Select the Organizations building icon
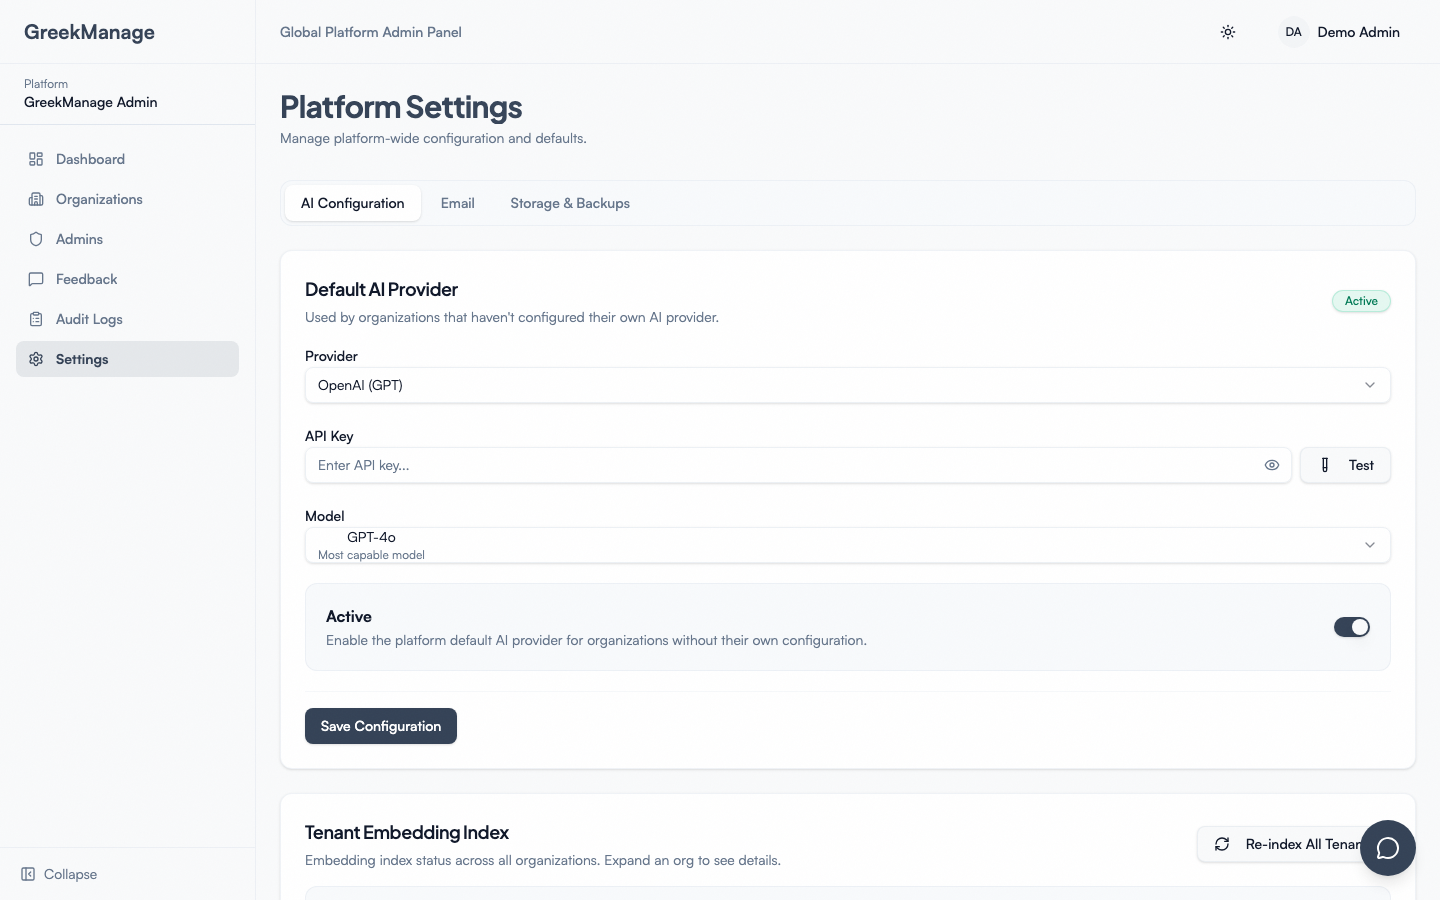This screenshot has width=1440, height=900. click(36, 199)
